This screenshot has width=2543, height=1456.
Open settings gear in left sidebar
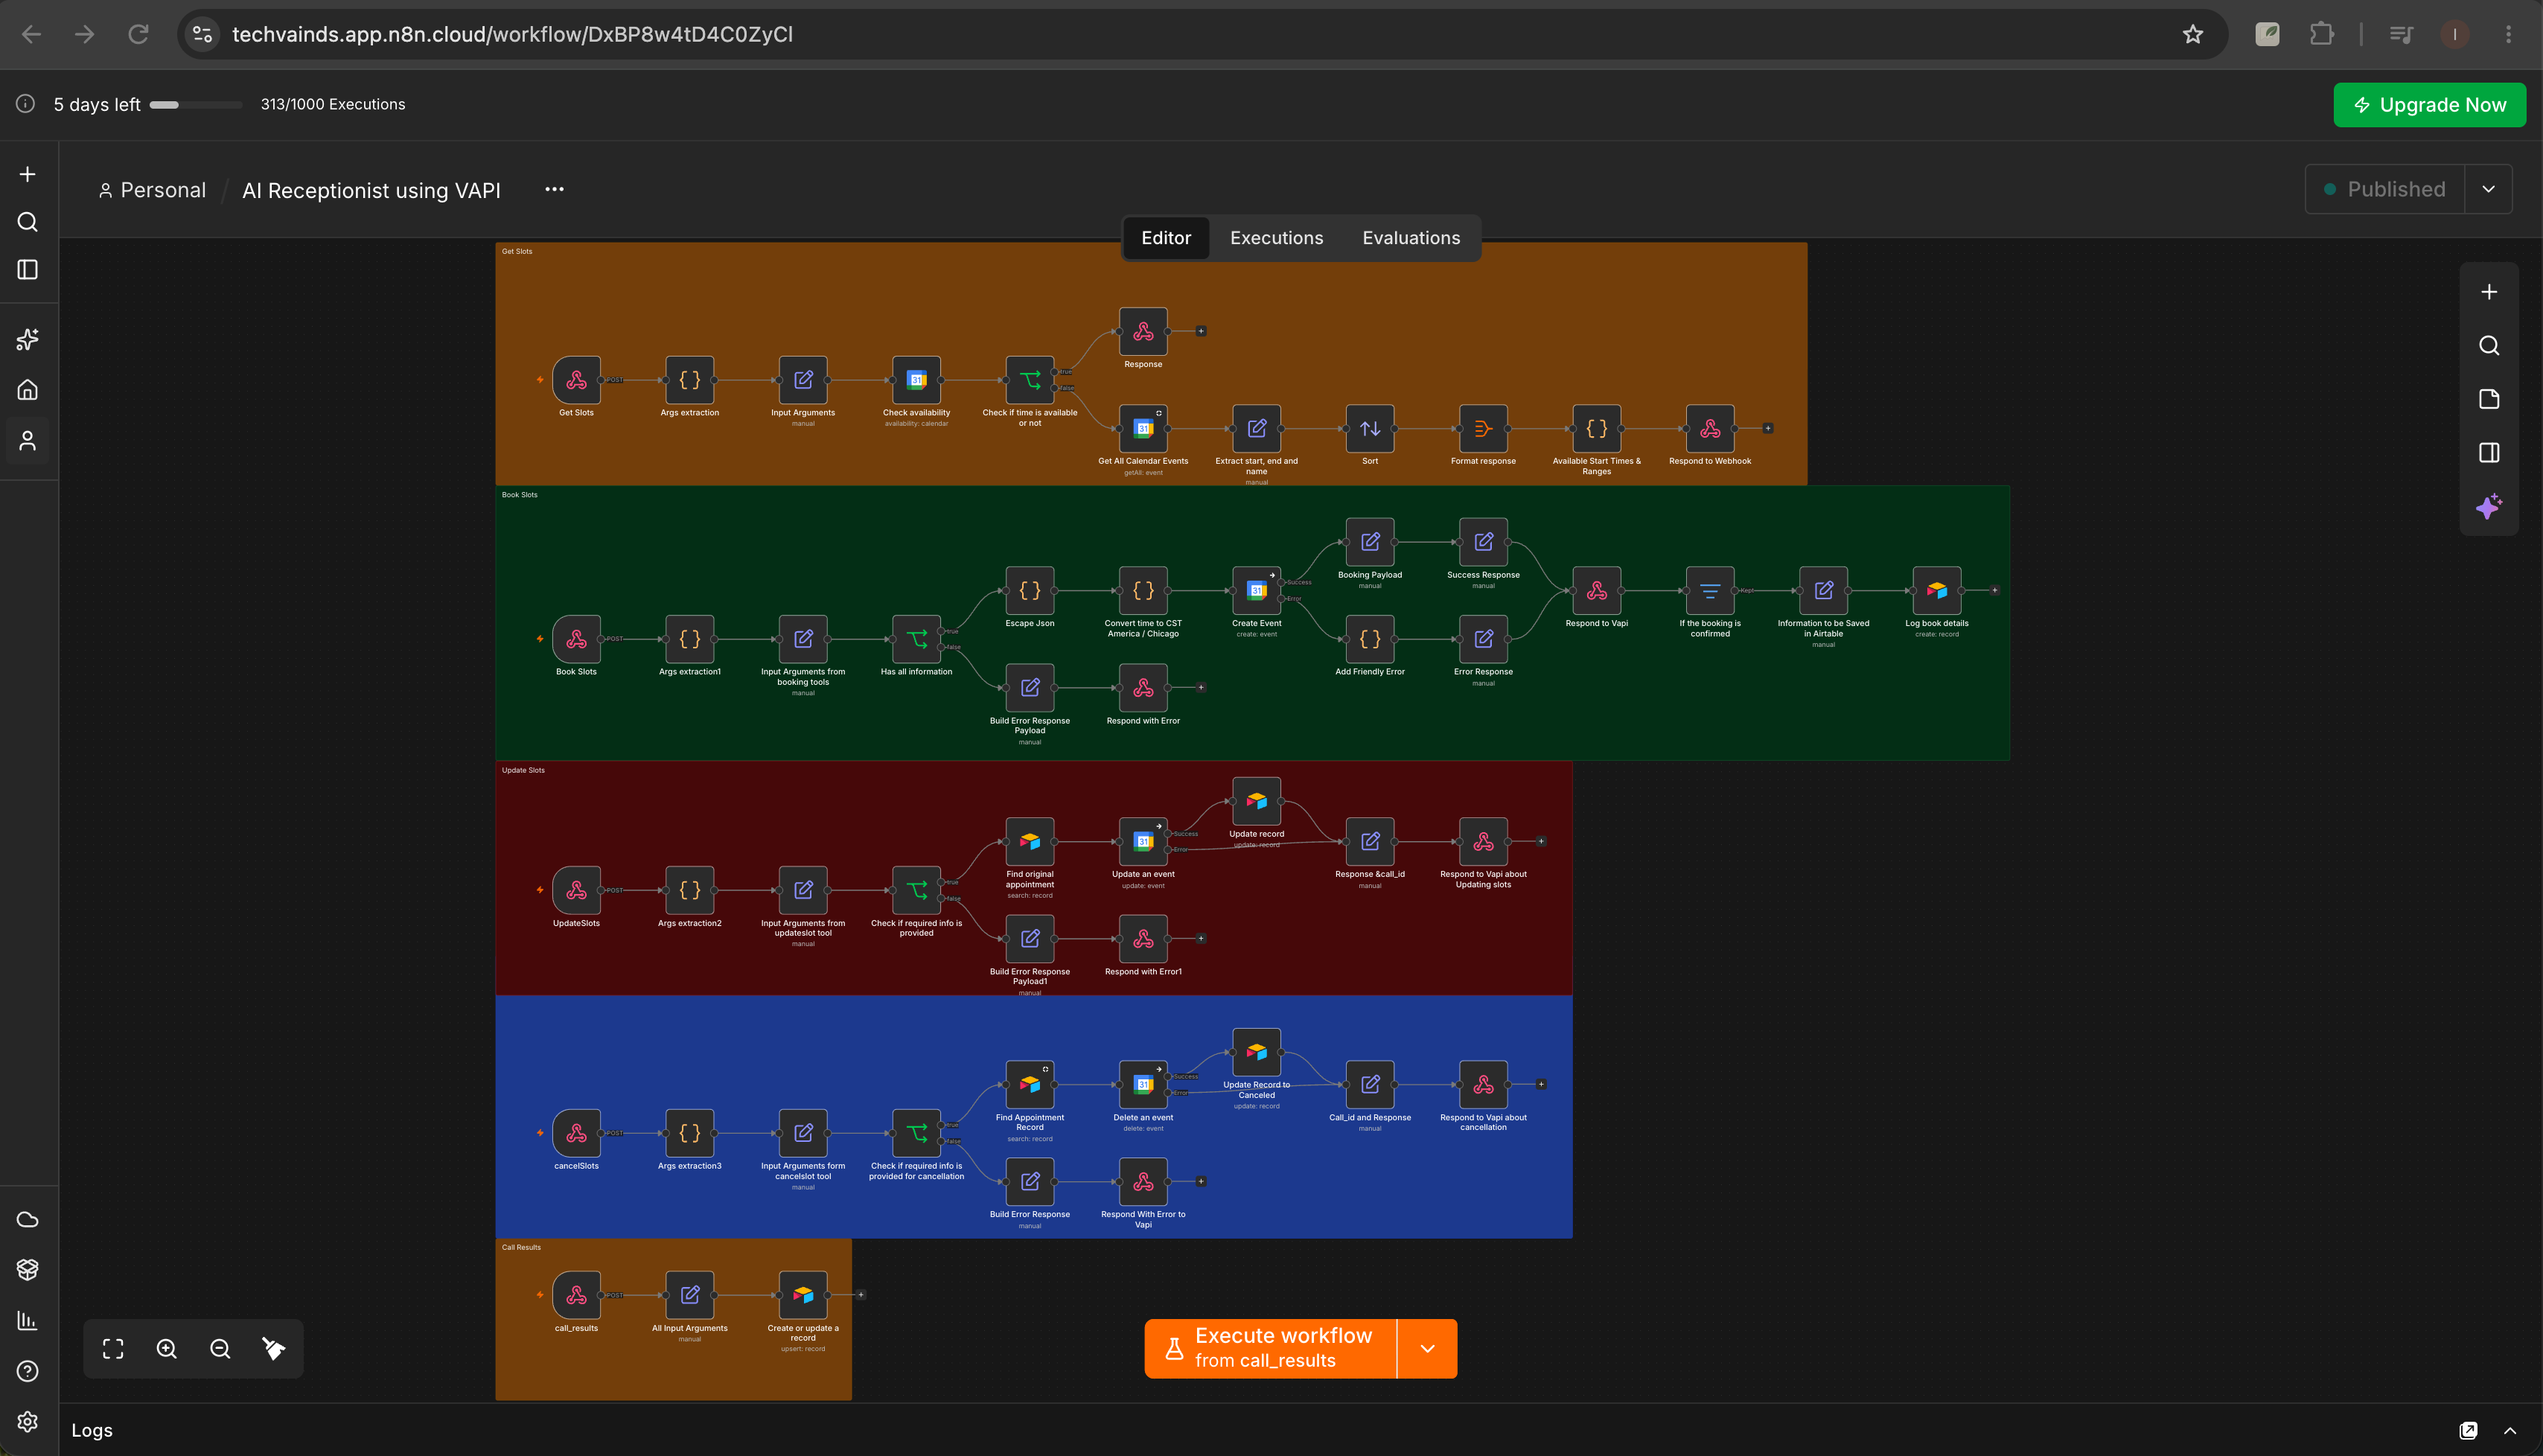28,1421
